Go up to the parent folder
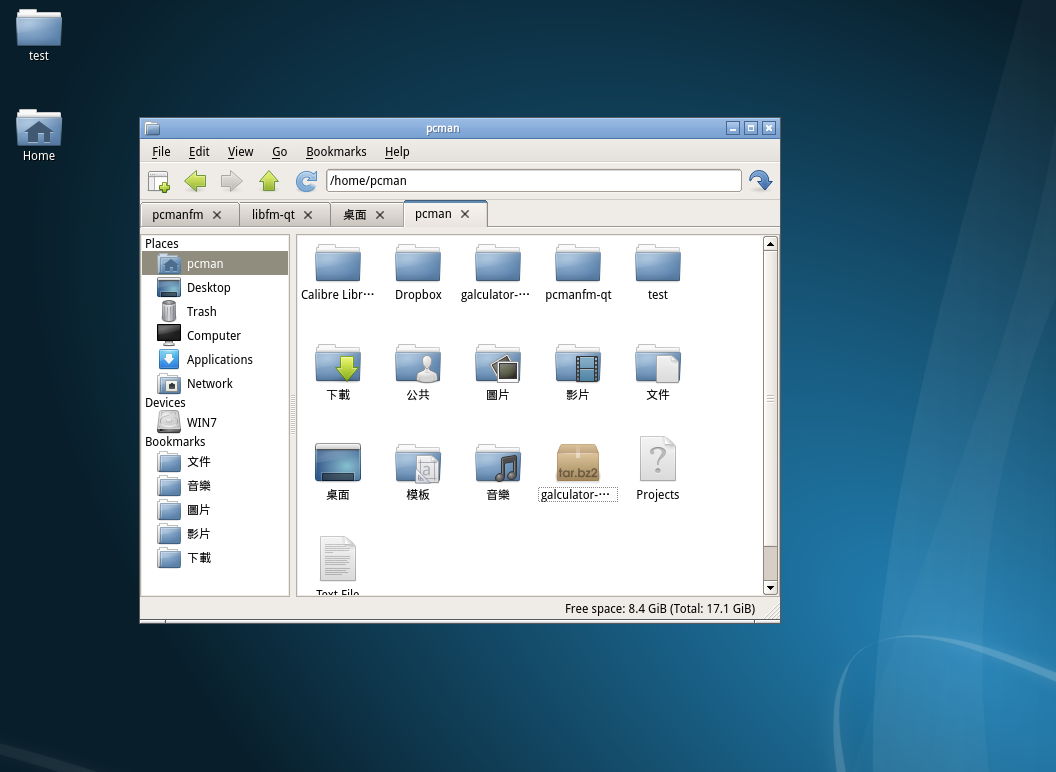 (x=268, y=181)
